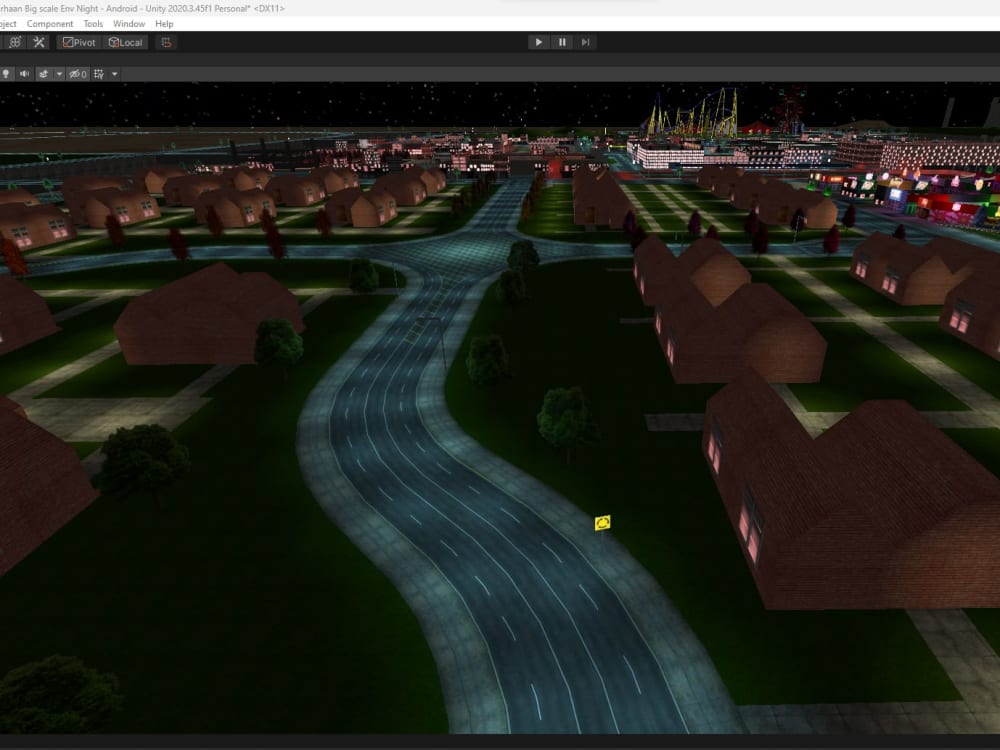The width and height of the screenshot is (1000, 750).
Task: Mute scene audio with the speaker icon
Action: pyautogui.click(x=25, y=73)
